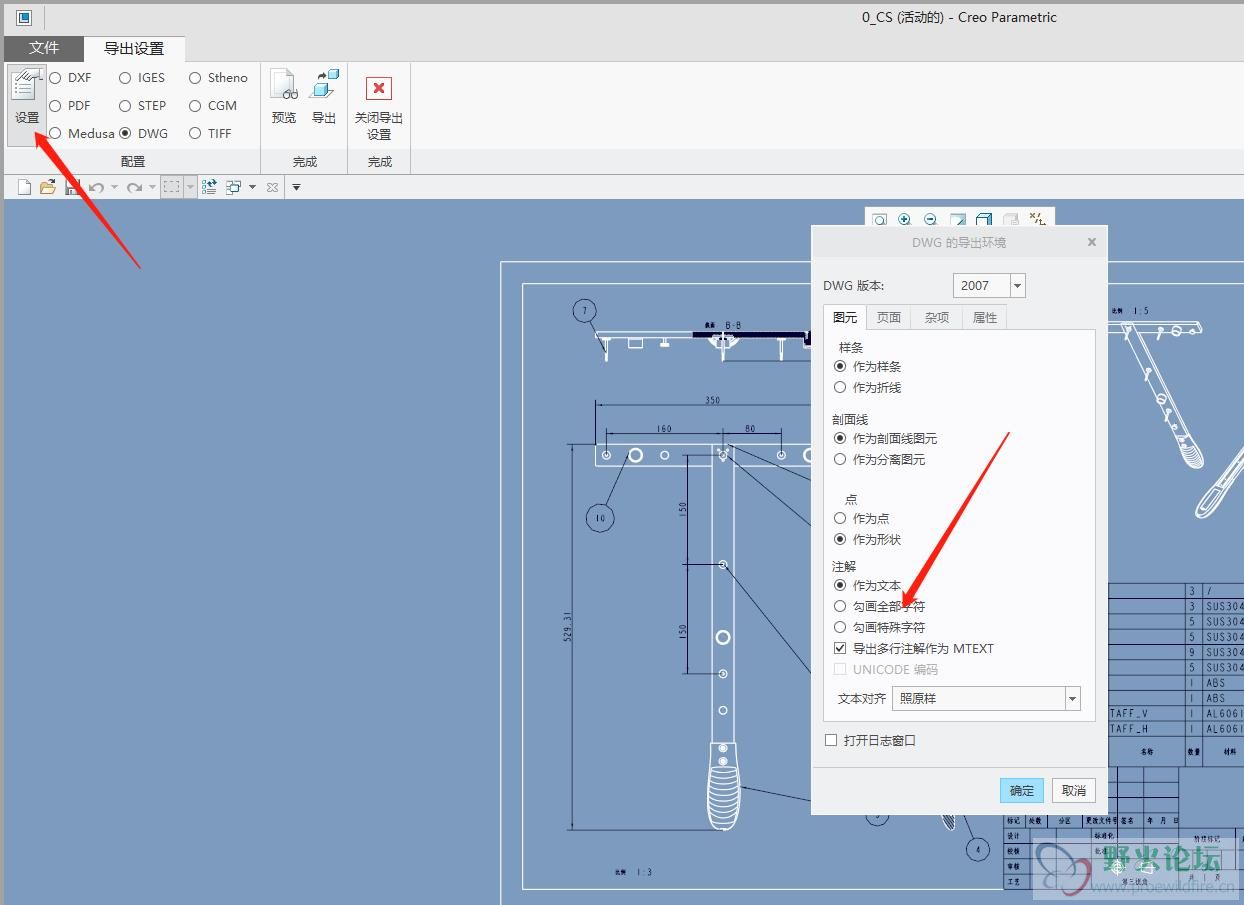Screen dimensions: 1244x905
Task: Open the 文本对齐 照原样 dropdown
Action: pyautogui.click(x=1073, y=698)
